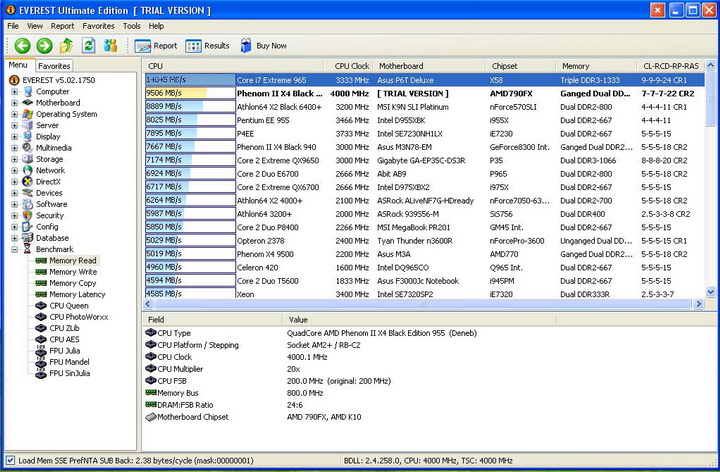This screenshot has height=472, width=720.
Task: Select the Core i7 Extreme 965 row
Action: pos(425,80)
